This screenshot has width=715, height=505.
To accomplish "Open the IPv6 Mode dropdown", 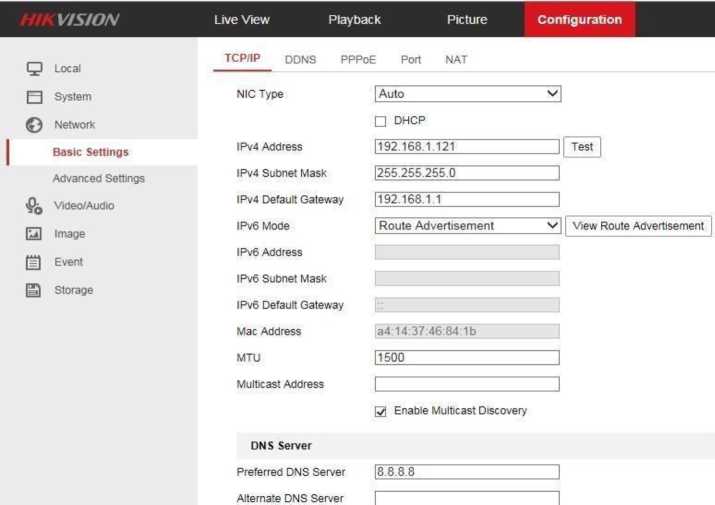I will tap(467, 226).
